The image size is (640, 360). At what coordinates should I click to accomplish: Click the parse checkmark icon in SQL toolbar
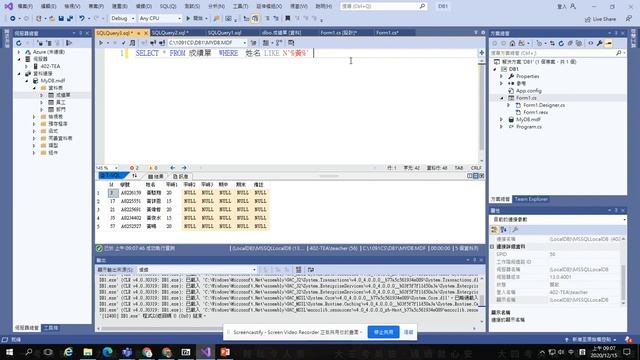click(124, 42)
